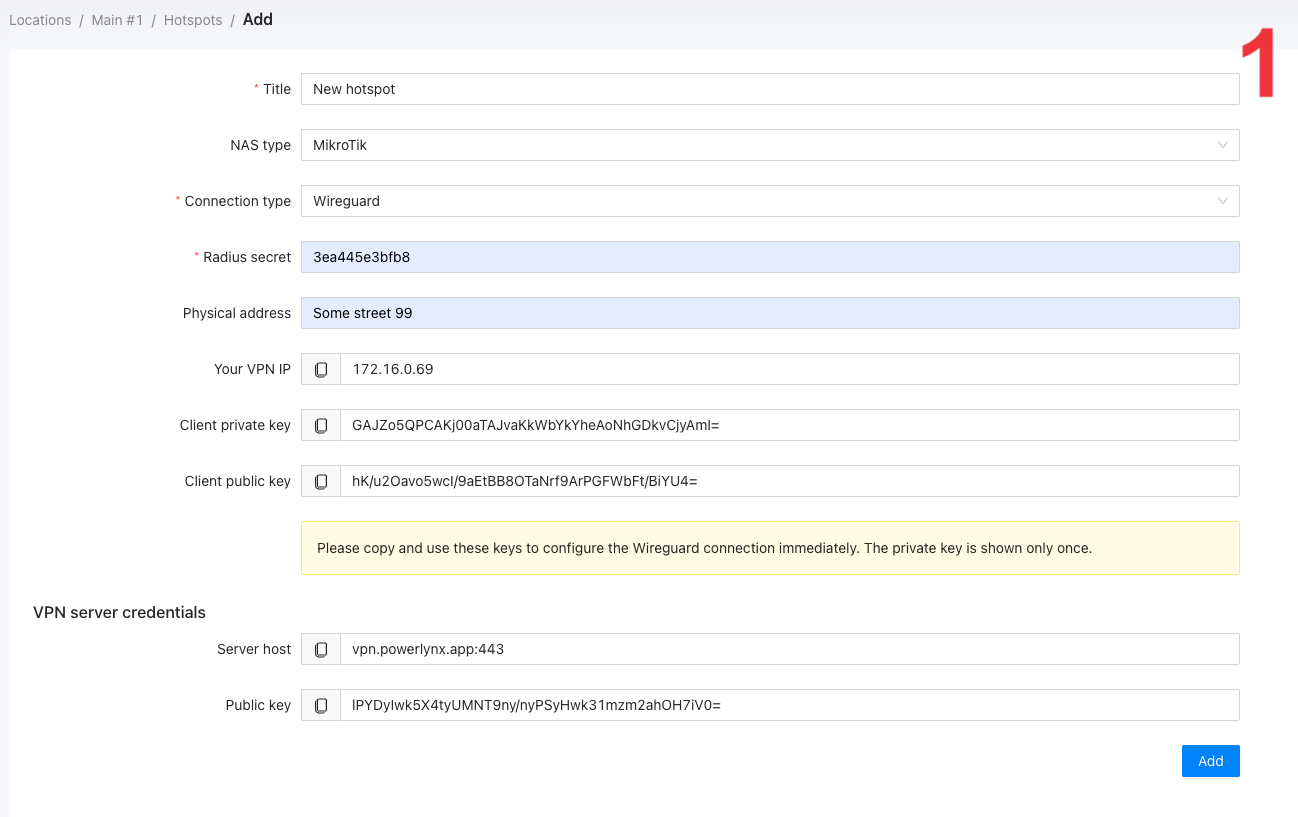Image resolution: width=1298 pixels, height=817 pixels.
Task: Click into the Radius secret field
Action: [x=770, y=257]
